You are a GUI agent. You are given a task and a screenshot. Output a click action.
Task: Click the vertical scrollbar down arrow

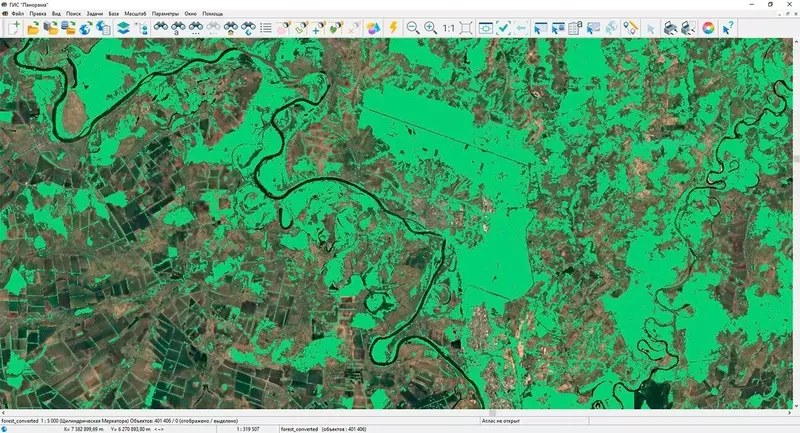(x=796, y=406)
